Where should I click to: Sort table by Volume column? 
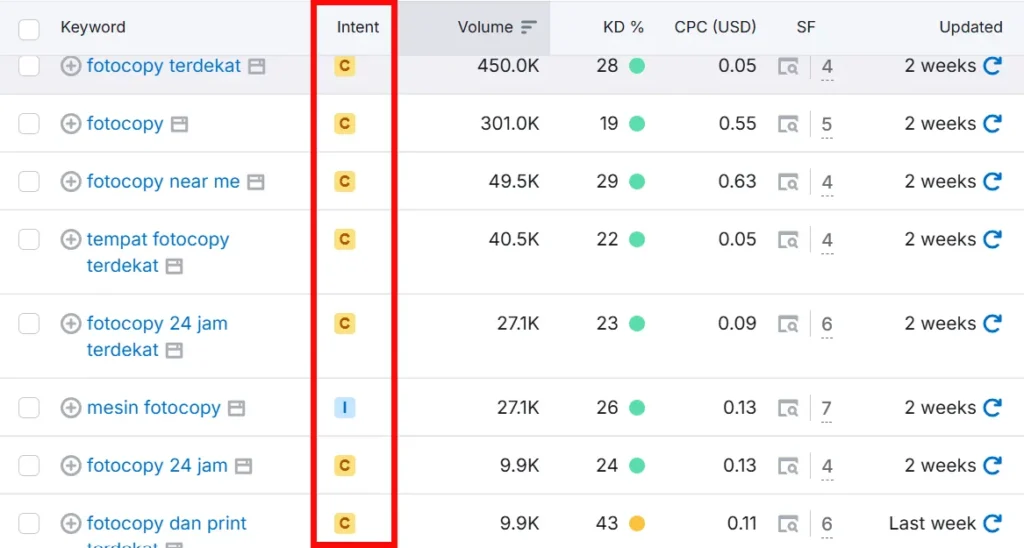(496, 27)
